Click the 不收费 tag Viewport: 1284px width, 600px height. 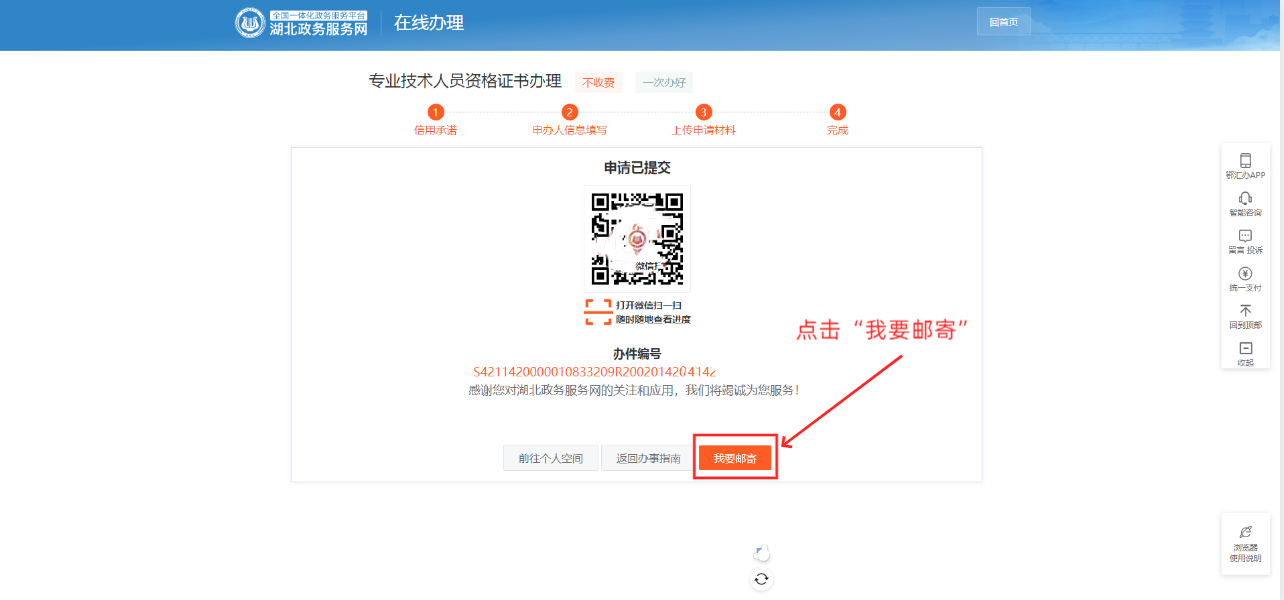[599, 82]
